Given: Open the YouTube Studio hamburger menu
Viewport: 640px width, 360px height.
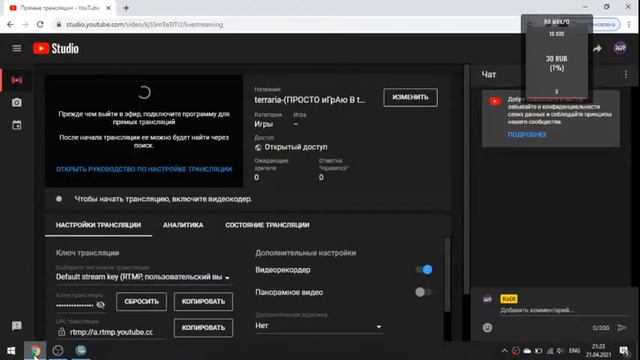Looking at the screenshot, I should pos(16,49).
